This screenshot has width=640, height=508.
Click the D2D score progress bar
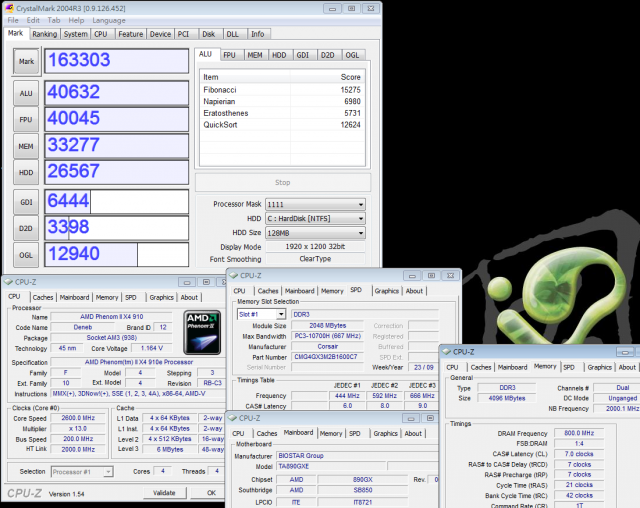click(116, 228)
